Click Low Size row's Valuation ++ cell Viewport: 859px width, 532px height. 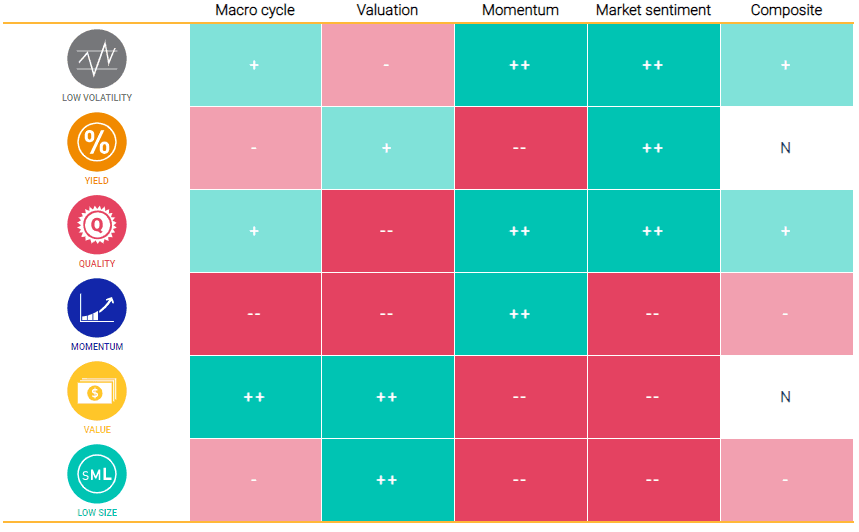[387, 480]
